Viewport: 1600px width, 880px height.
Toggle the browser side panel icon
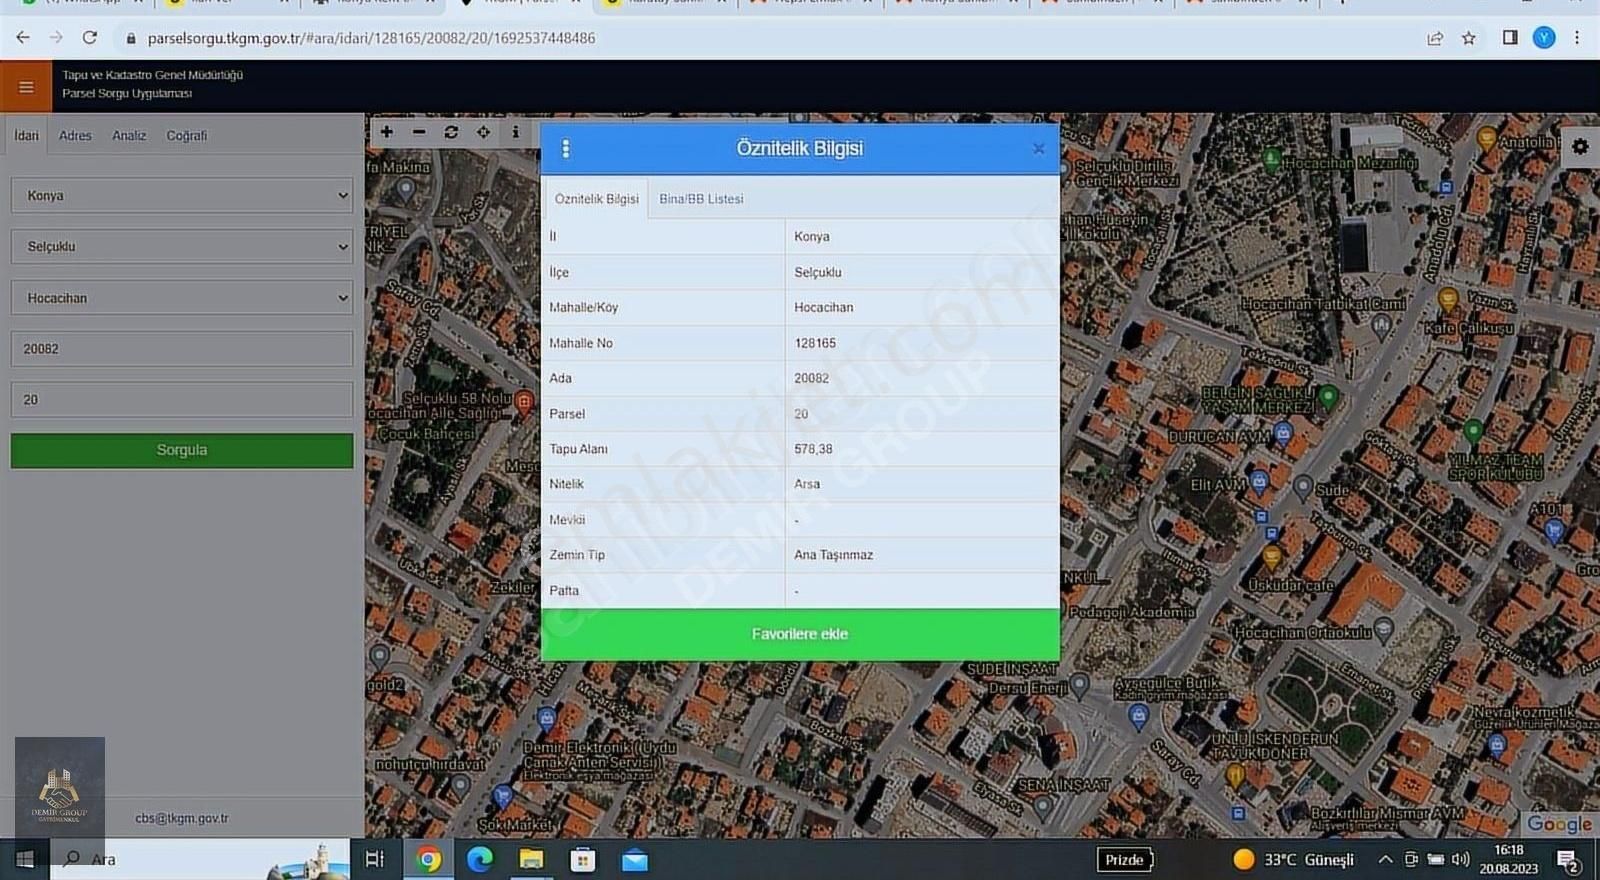pyautogui.click(x=1510, y=38)
